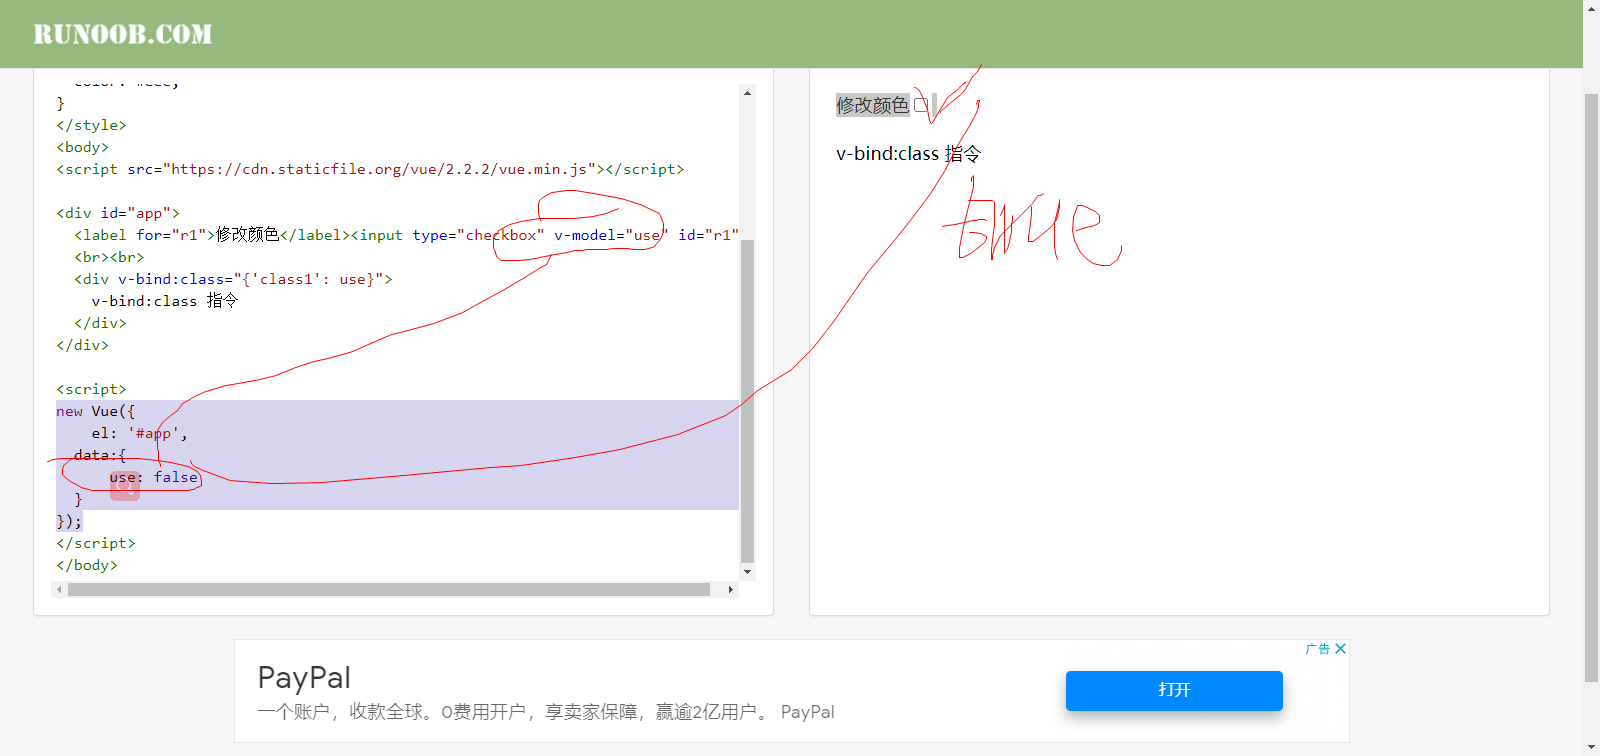Toggle the 修改颜色 checkbox

coord(921,105)
